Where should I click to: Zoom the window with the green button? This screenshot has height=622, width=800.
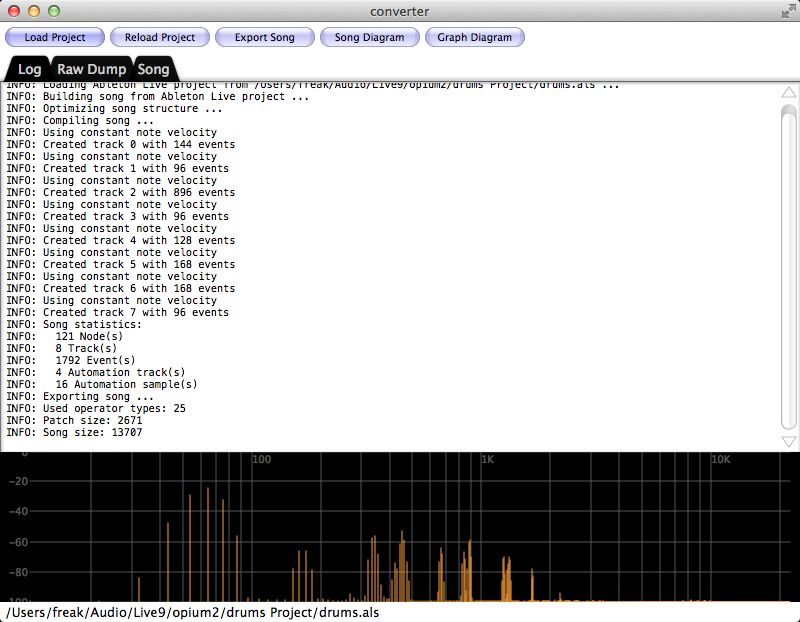[x=54, y=11]
